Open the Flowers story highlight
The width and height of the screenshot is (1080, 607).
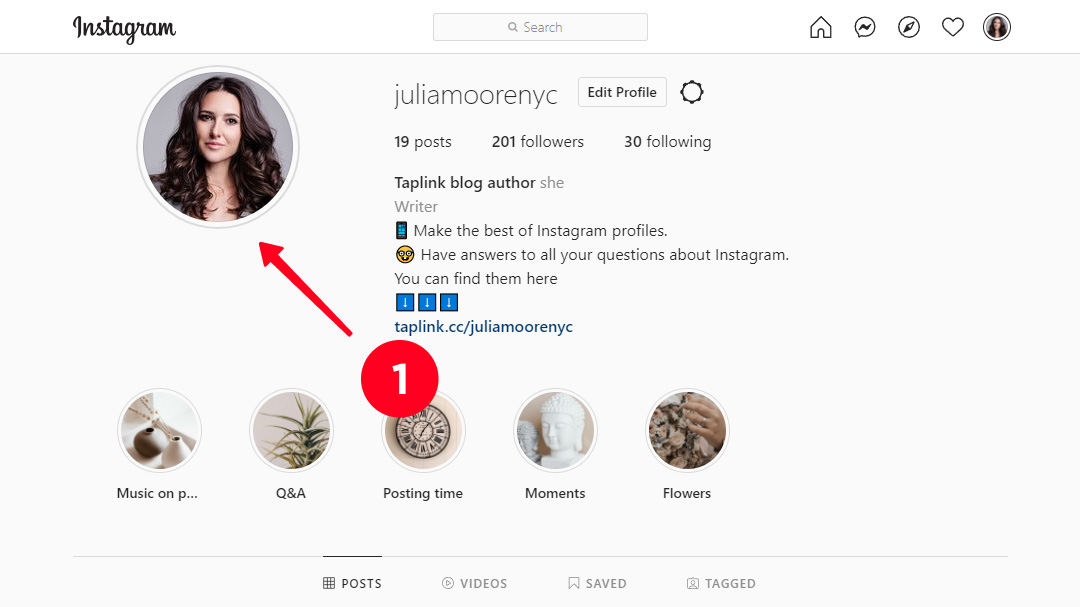(687, 430)
